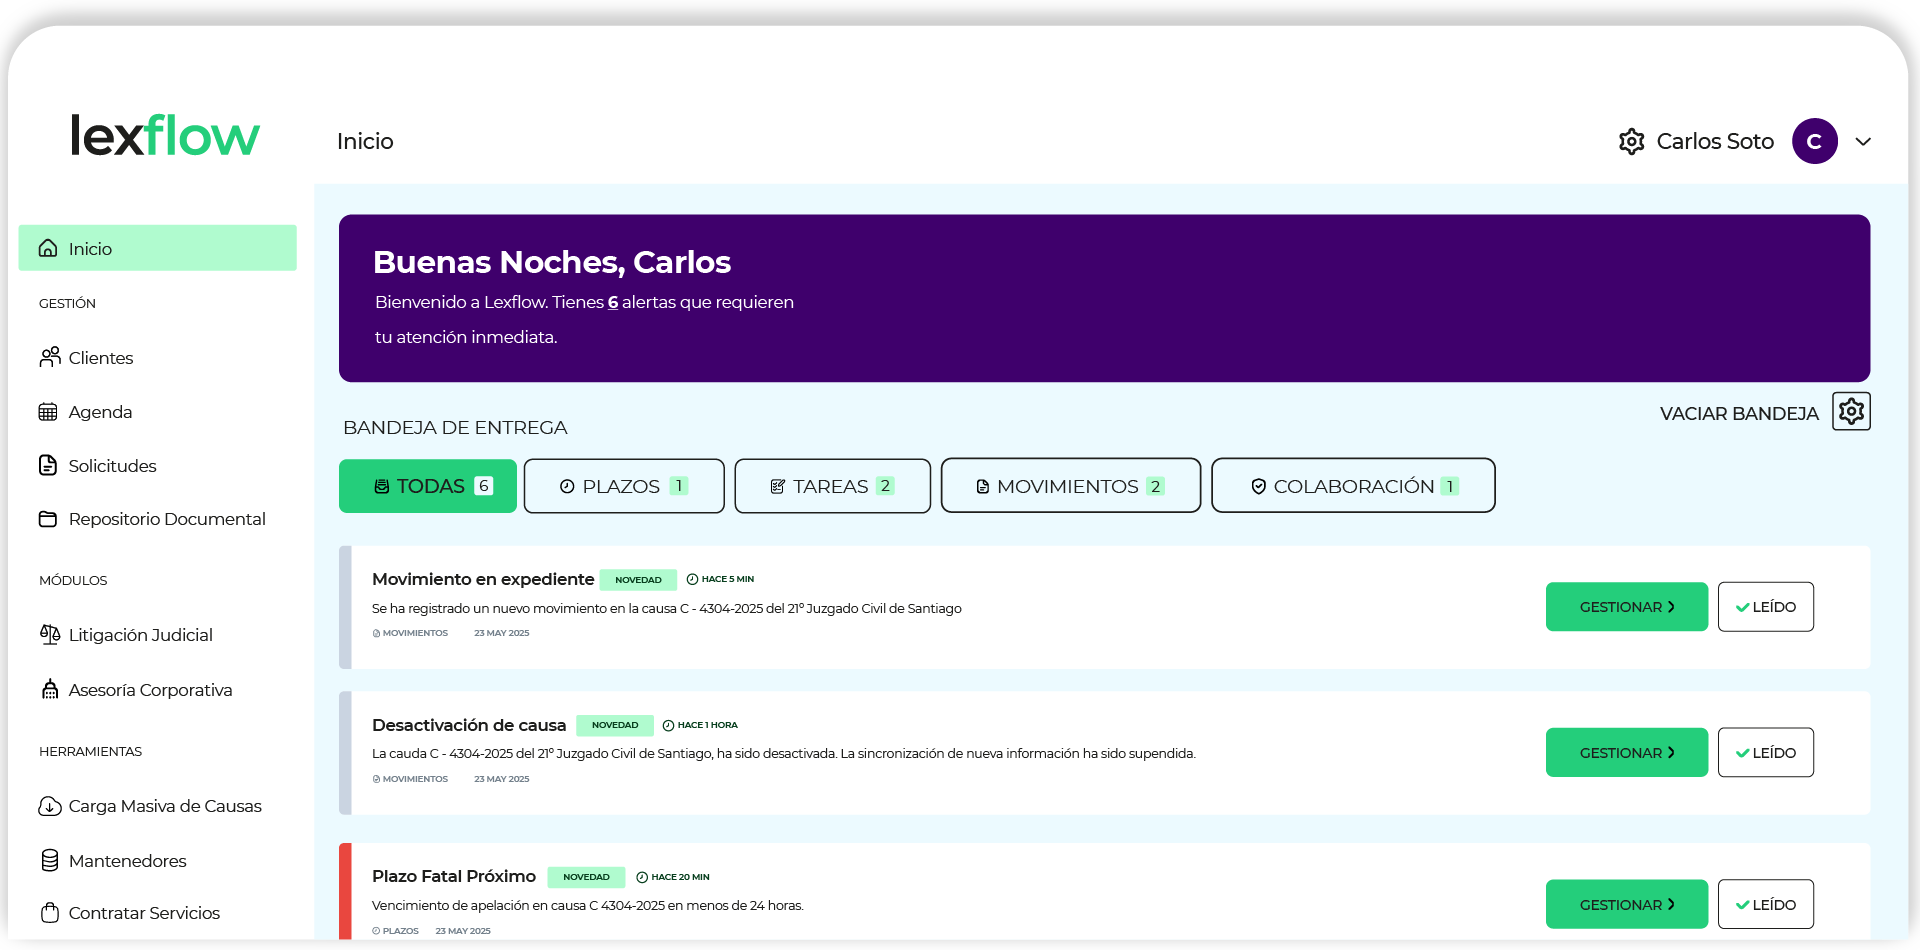Mark Plazo Fatal Próximo as Leído

1765,905
